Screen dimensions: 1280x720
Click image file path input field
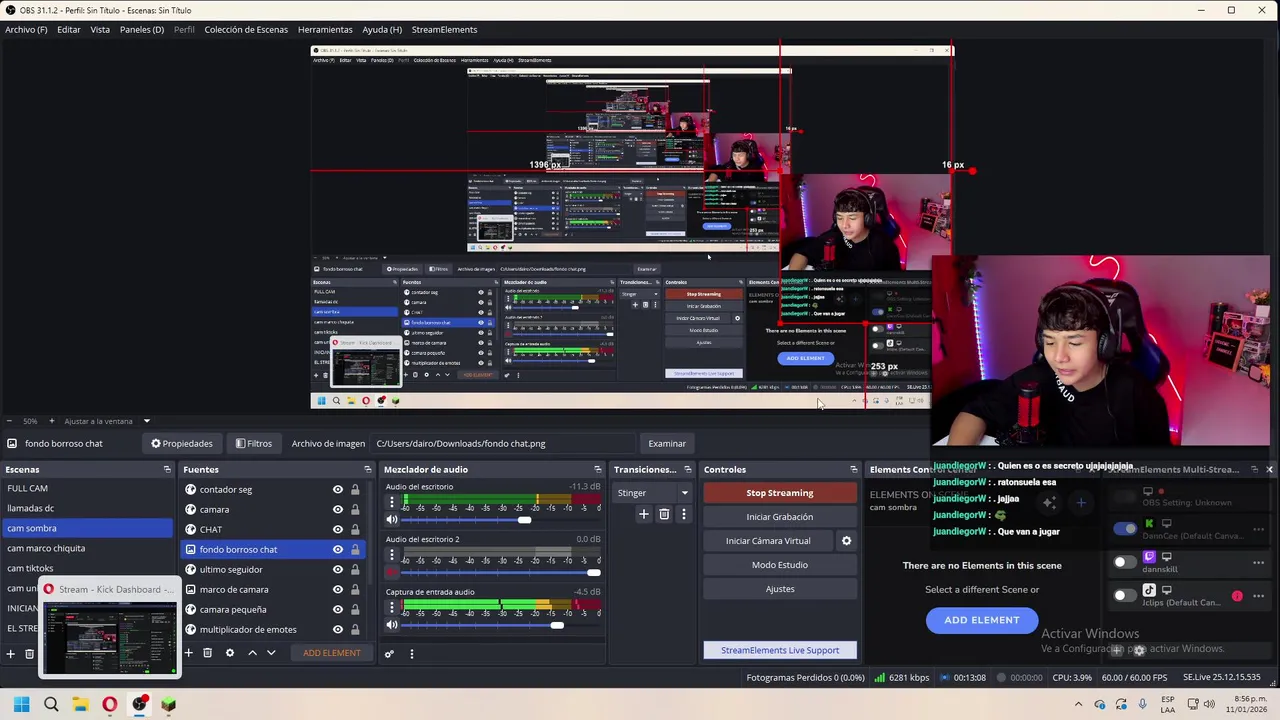503,444
